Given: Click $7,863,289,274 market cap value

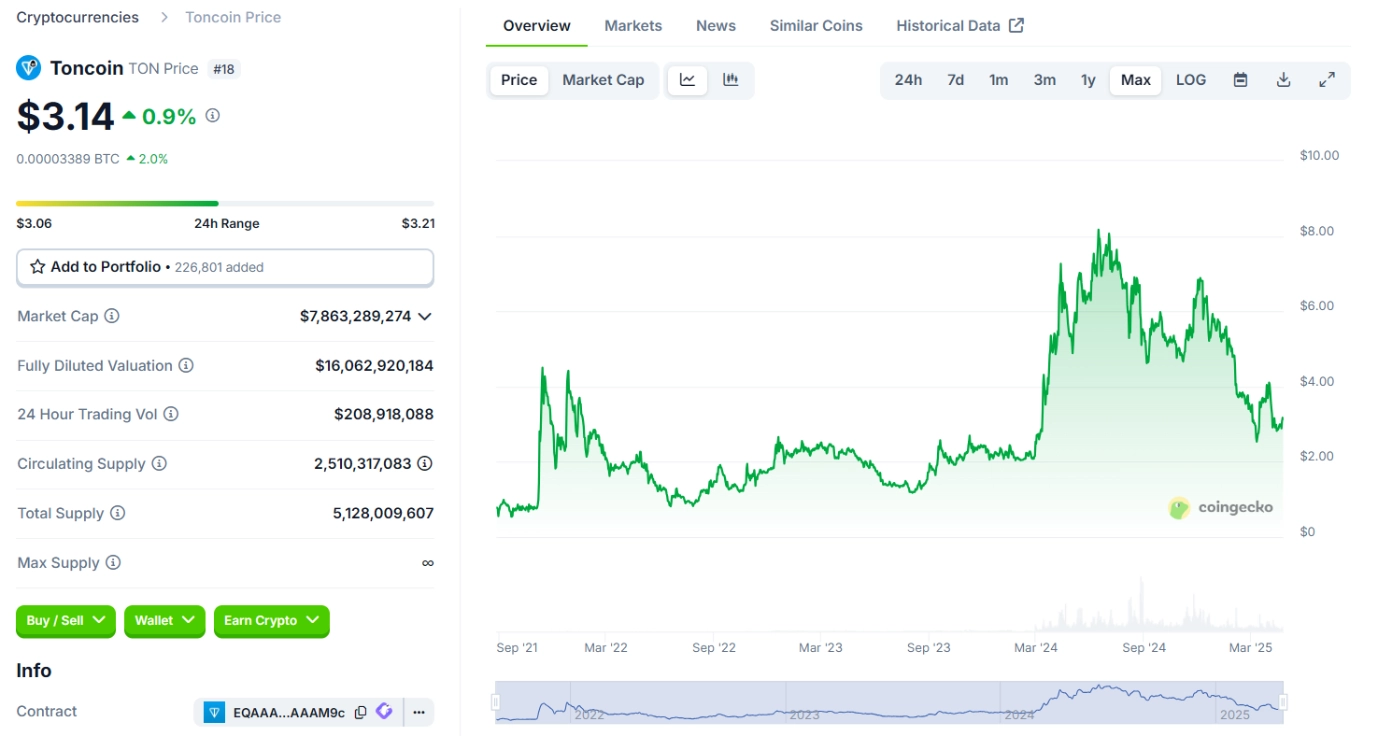Looking at the screenshot, I should [x=355, y=316].
